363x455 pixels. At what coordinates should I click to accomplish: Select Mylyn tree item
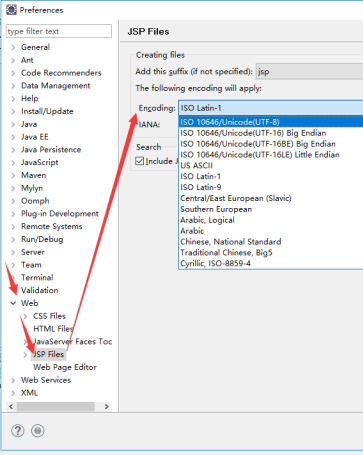(x=32, y=188)
